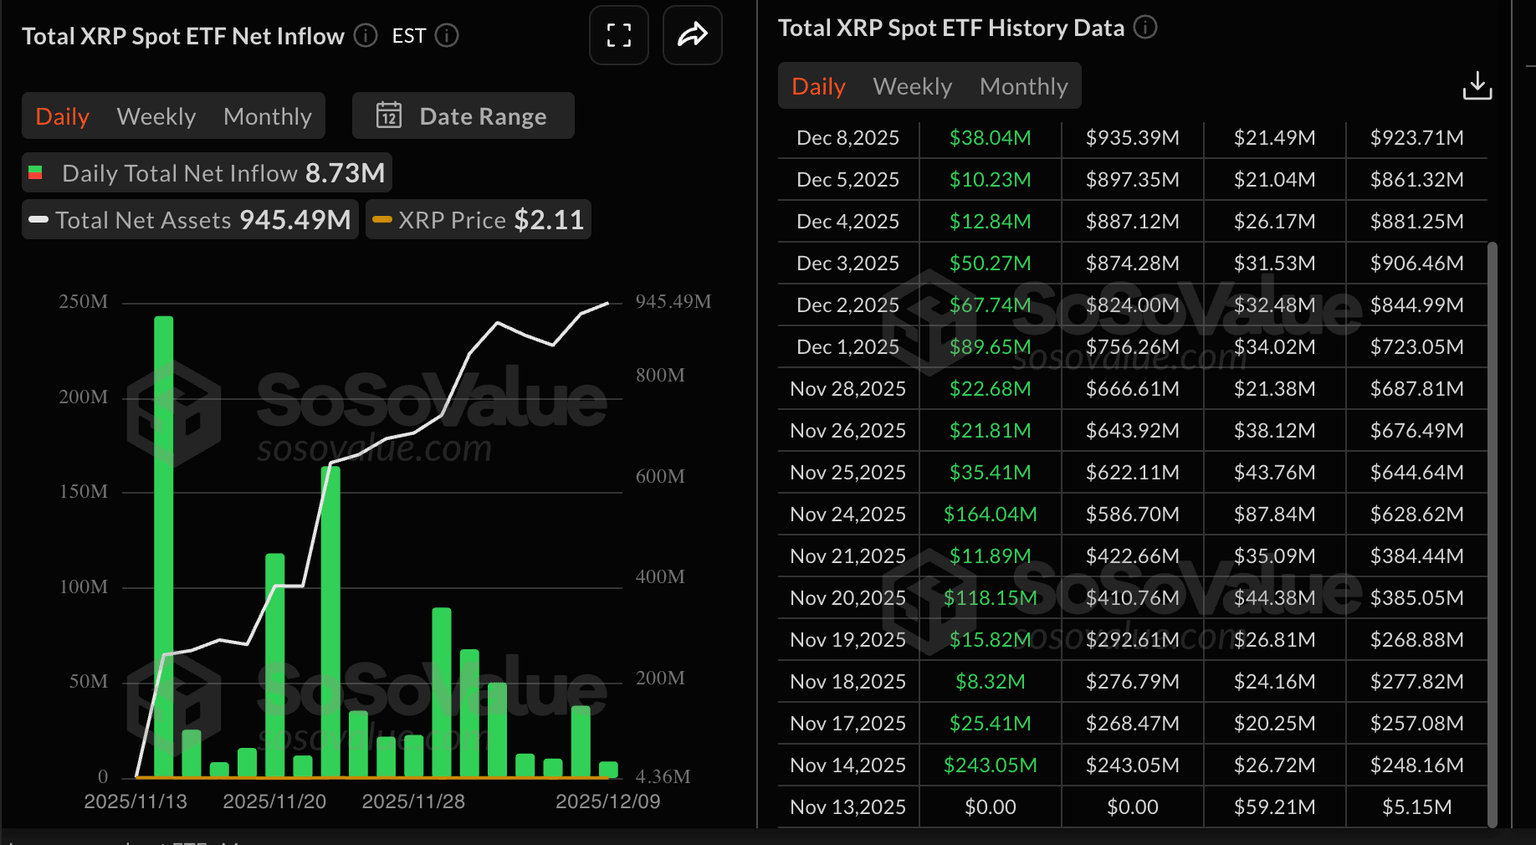Click Nov 14,2025 date cell
Screen dimensions: 1536x845
[x=848, y=766]
